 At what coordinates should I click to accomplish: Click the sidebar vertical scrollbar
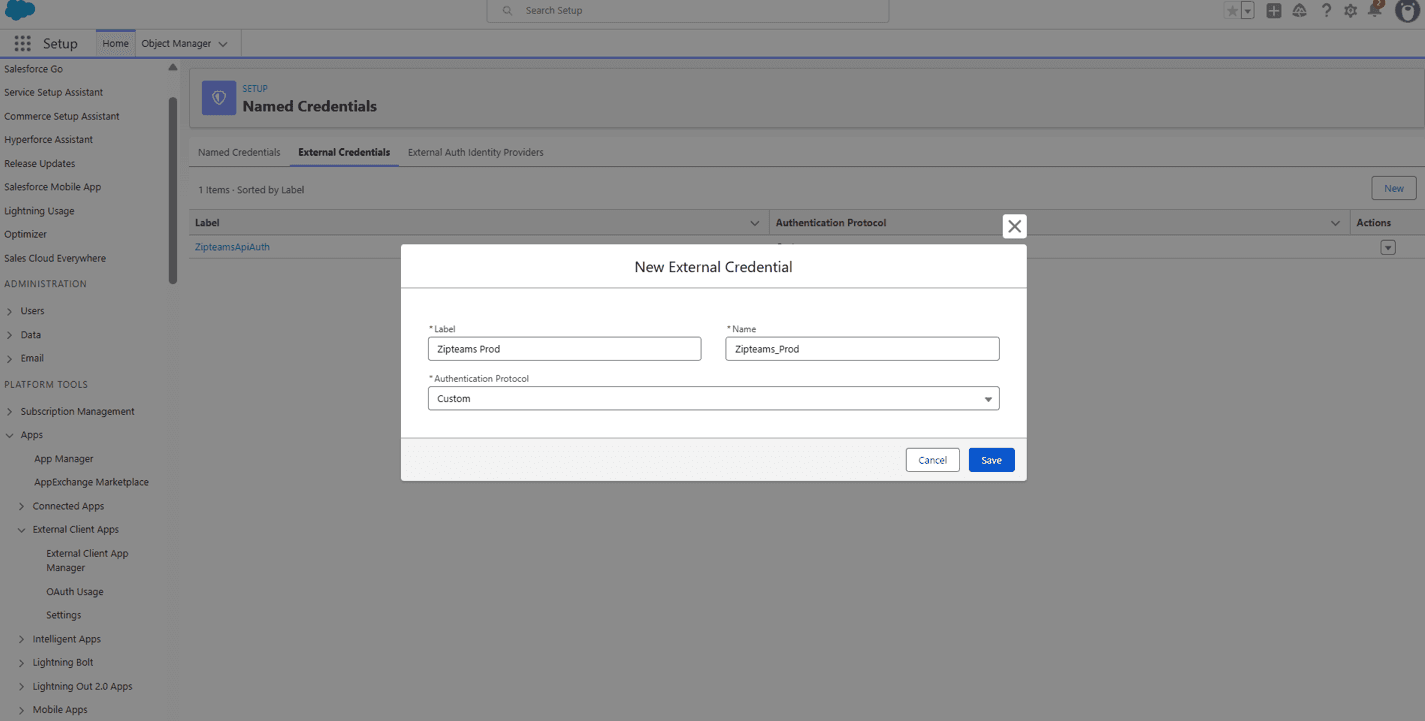coord(173,190)
